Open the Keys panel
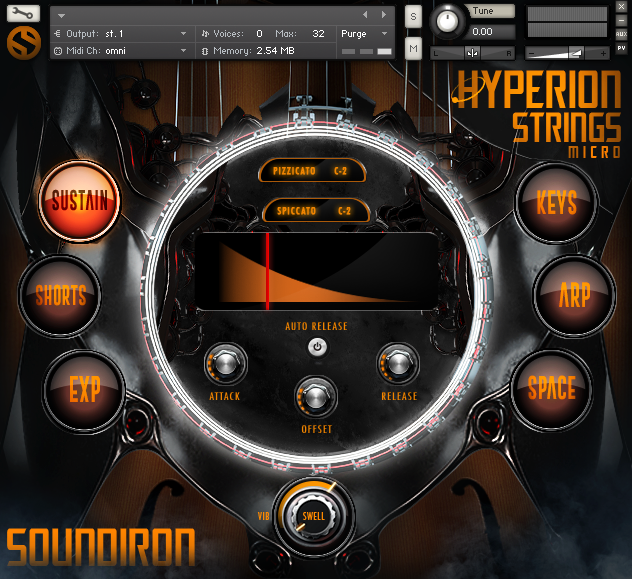The height and width of the screenshot is (579, 632). pyautogui.click(x=556, y=203)
